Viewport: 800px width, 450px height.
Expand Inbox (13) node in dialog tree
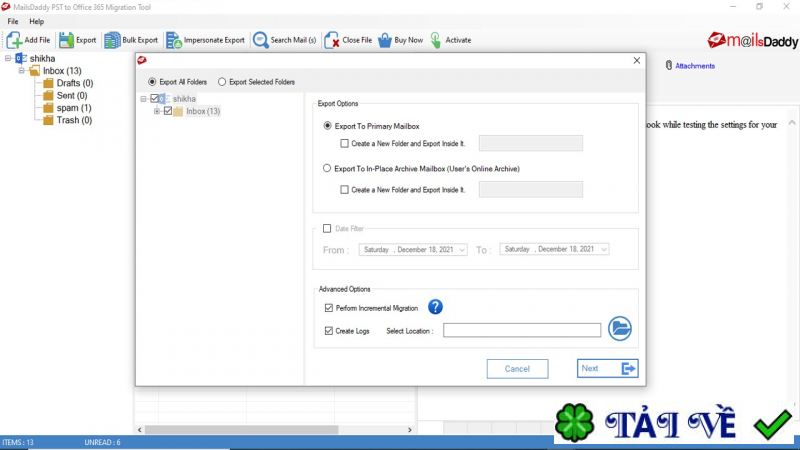pos(157,111)
